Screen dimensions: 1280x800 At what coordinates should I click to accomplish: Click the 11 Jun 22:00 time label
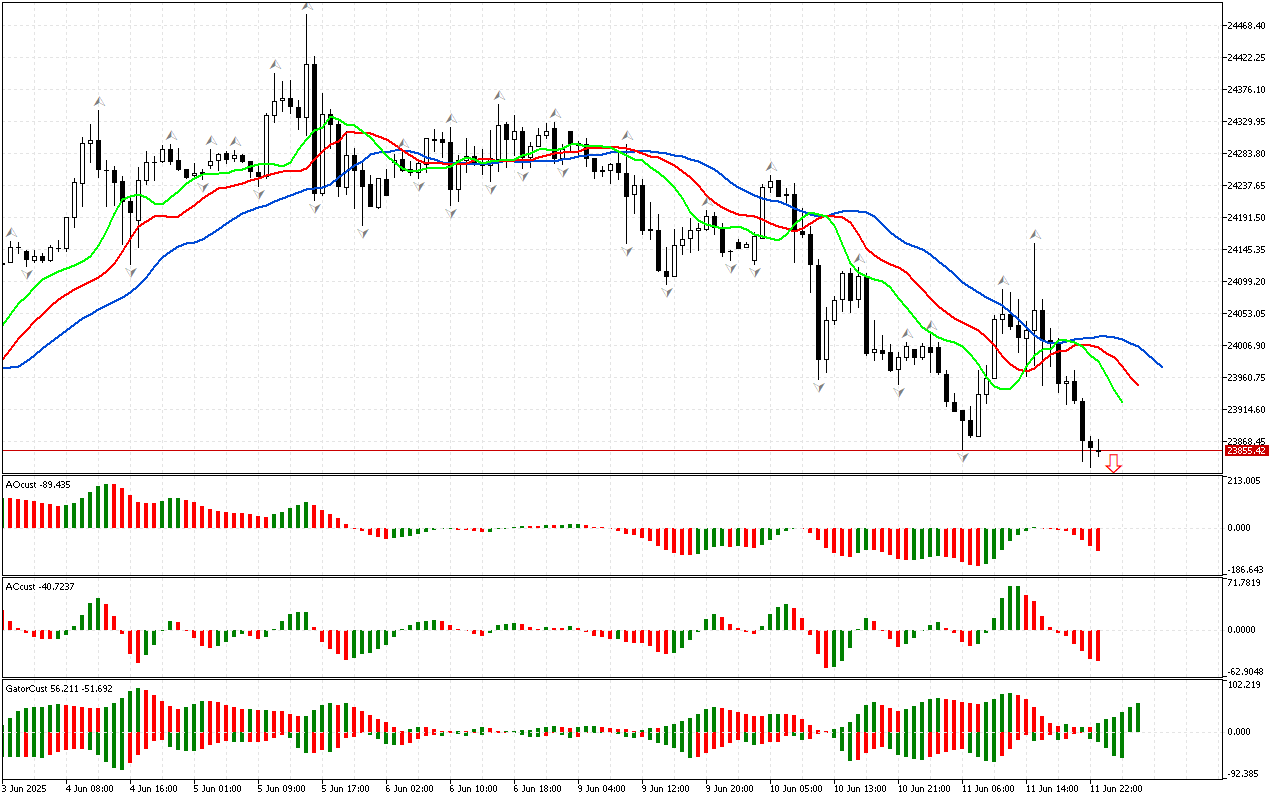coord(1117,788)
